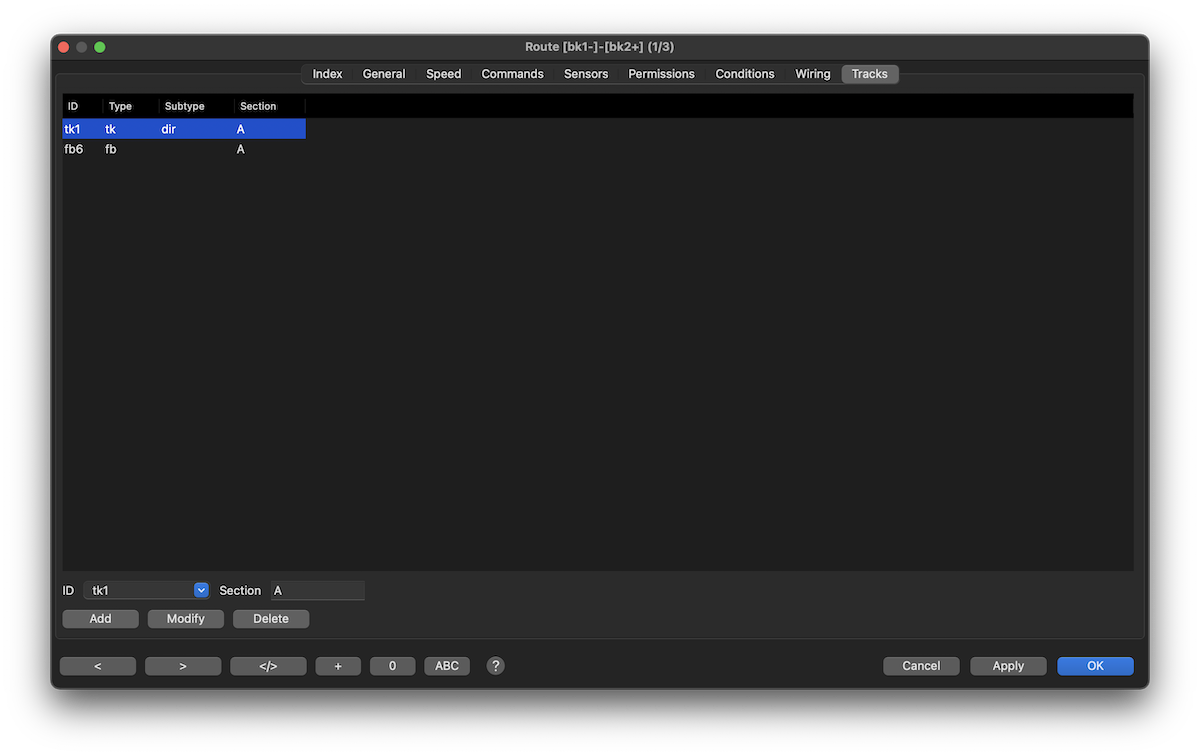Click the Add button
This screenshot has width=1200, height=756.
(101, 619)
